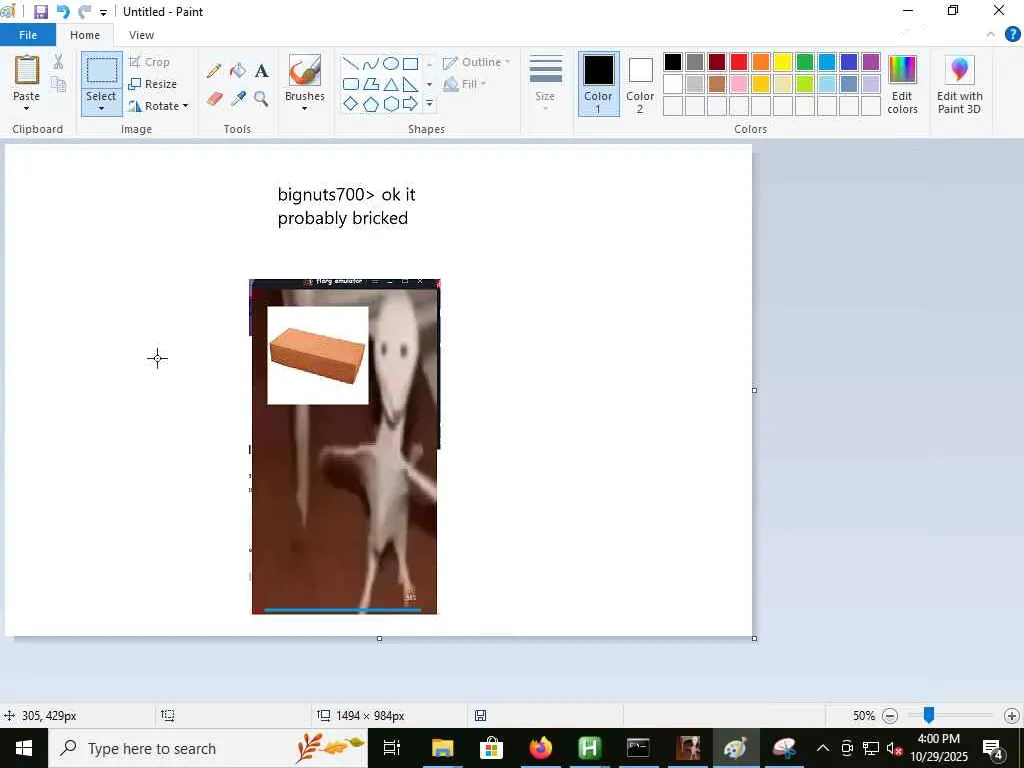Open Task View on the taskbar
Image resolution: width=1024 pixels, height=768 pixels.
click(x=392, y=748)
